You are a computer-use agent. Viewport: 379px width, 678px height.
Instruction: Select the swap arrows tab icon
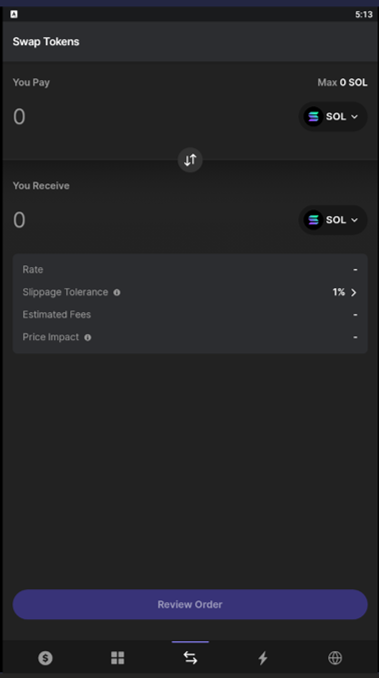pyautogui.click(x=190, y=658)
